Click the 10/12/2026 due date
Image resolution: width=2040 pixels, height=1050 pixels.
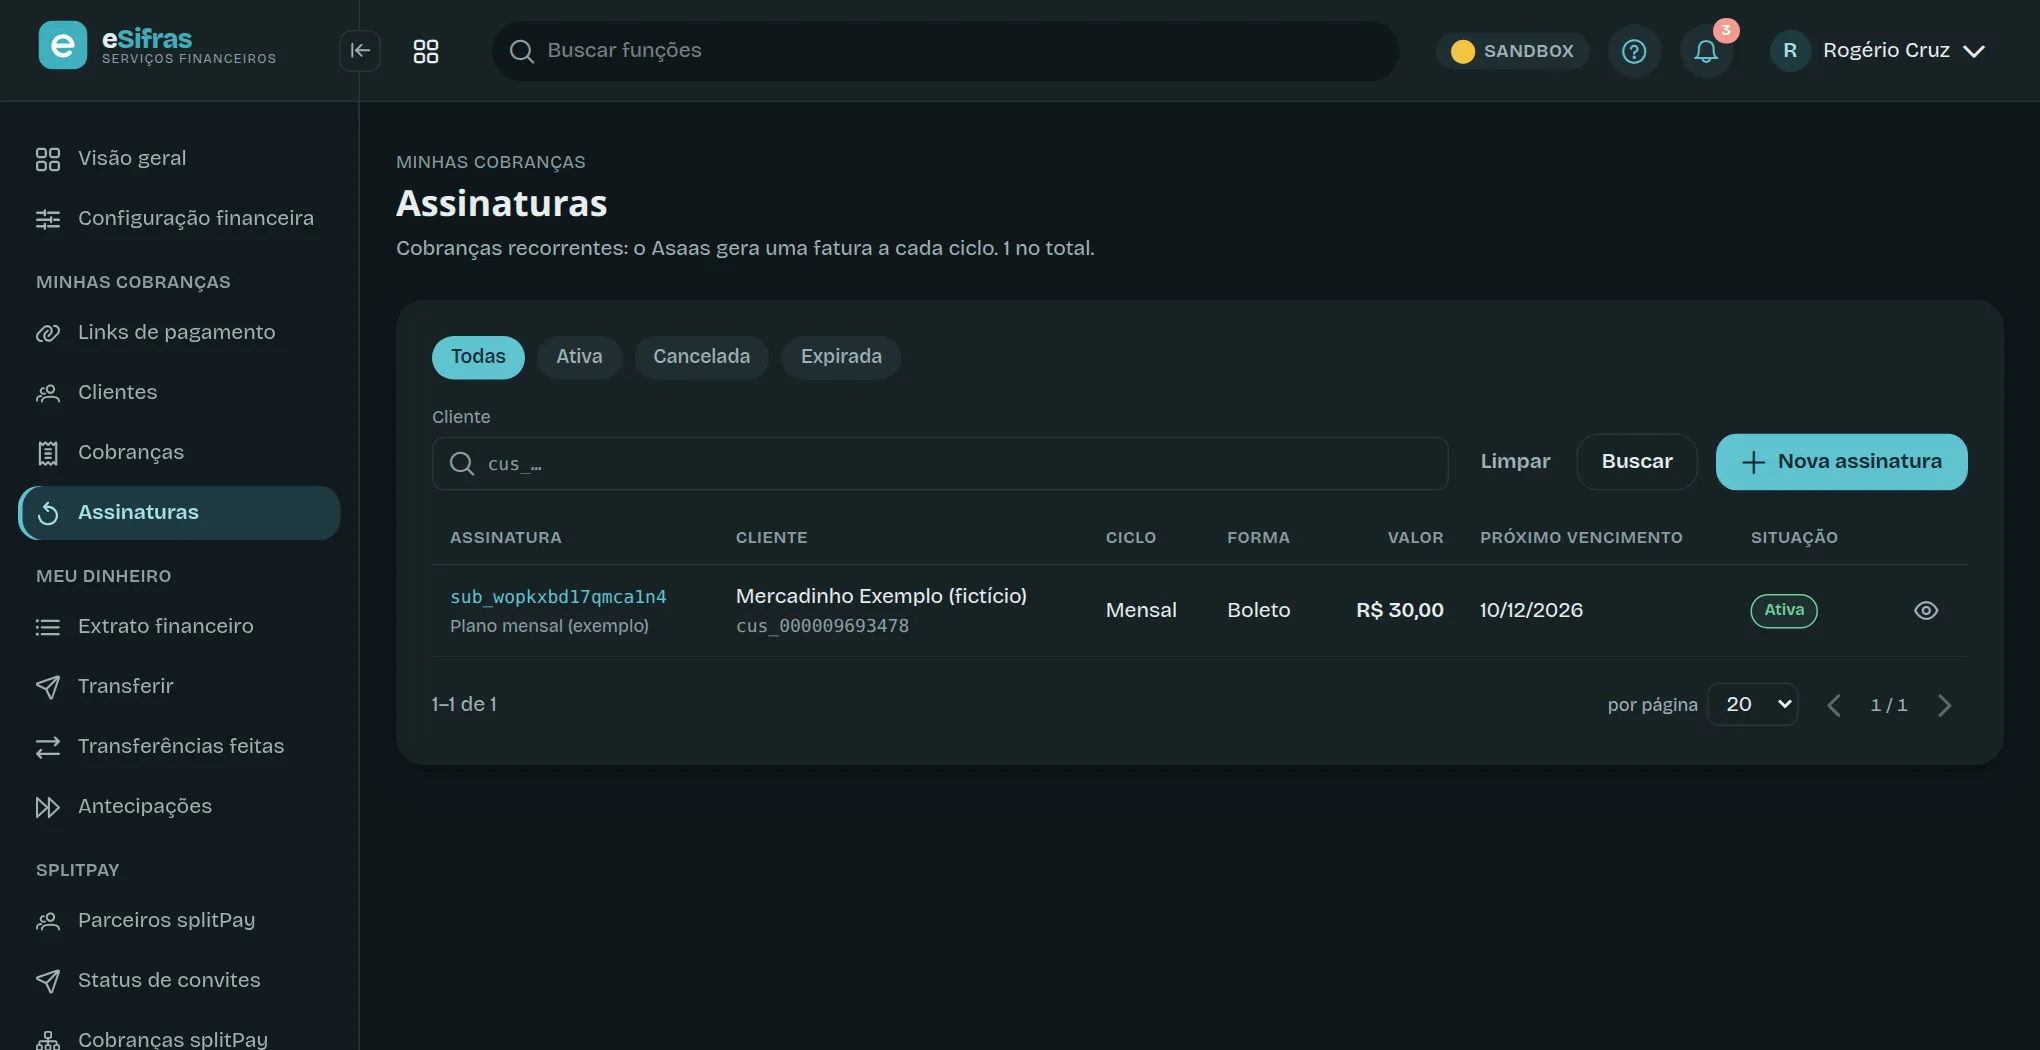coord(1531,611)
